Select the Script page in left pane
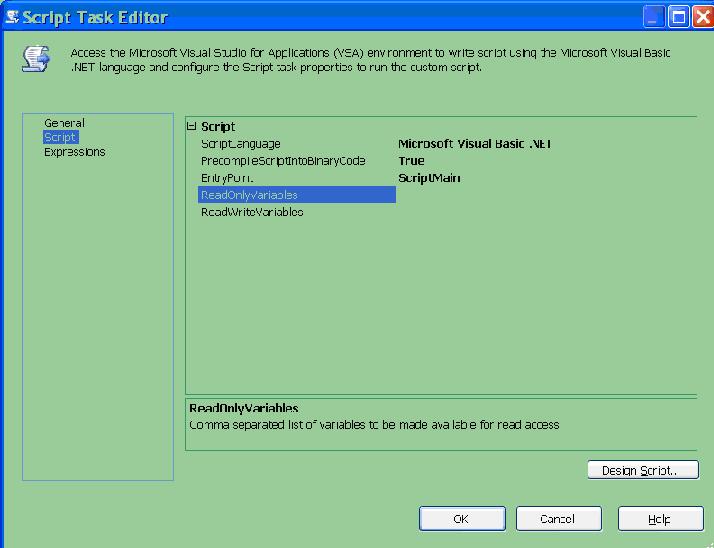This screenshot has height=548, width=714. click(61, 137)
